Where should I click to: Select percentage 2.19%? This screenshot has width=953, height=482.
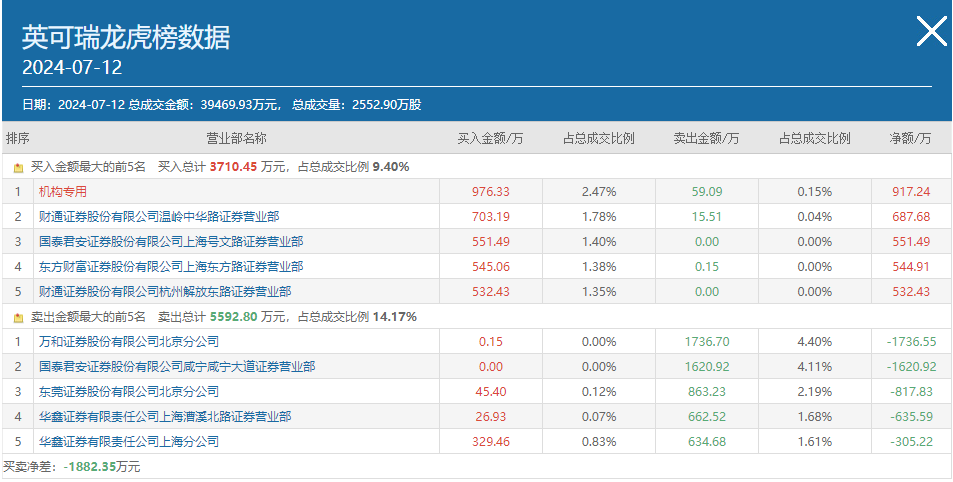click(814, 391)
